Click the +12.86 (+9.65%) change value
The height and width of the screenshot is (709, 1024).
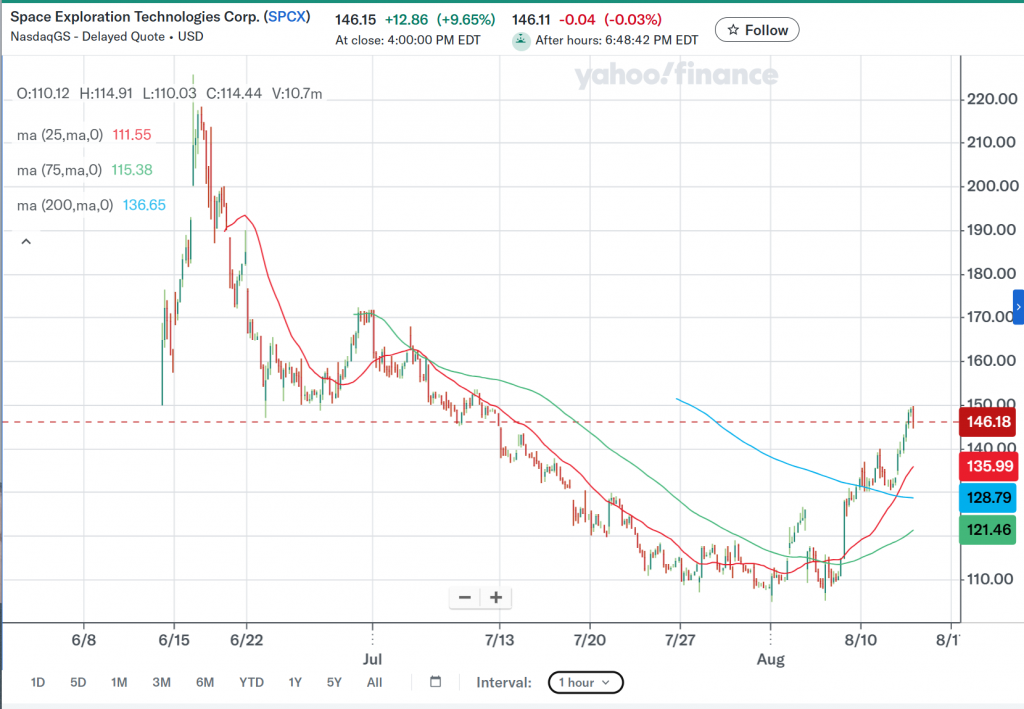440,20
